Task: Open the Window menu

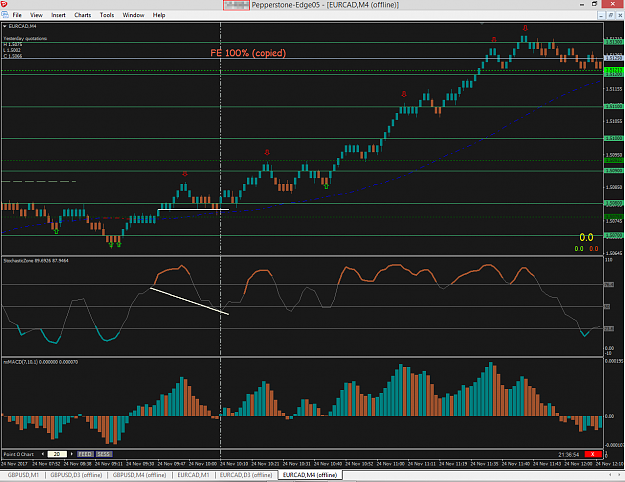Action: click(133, 15)
